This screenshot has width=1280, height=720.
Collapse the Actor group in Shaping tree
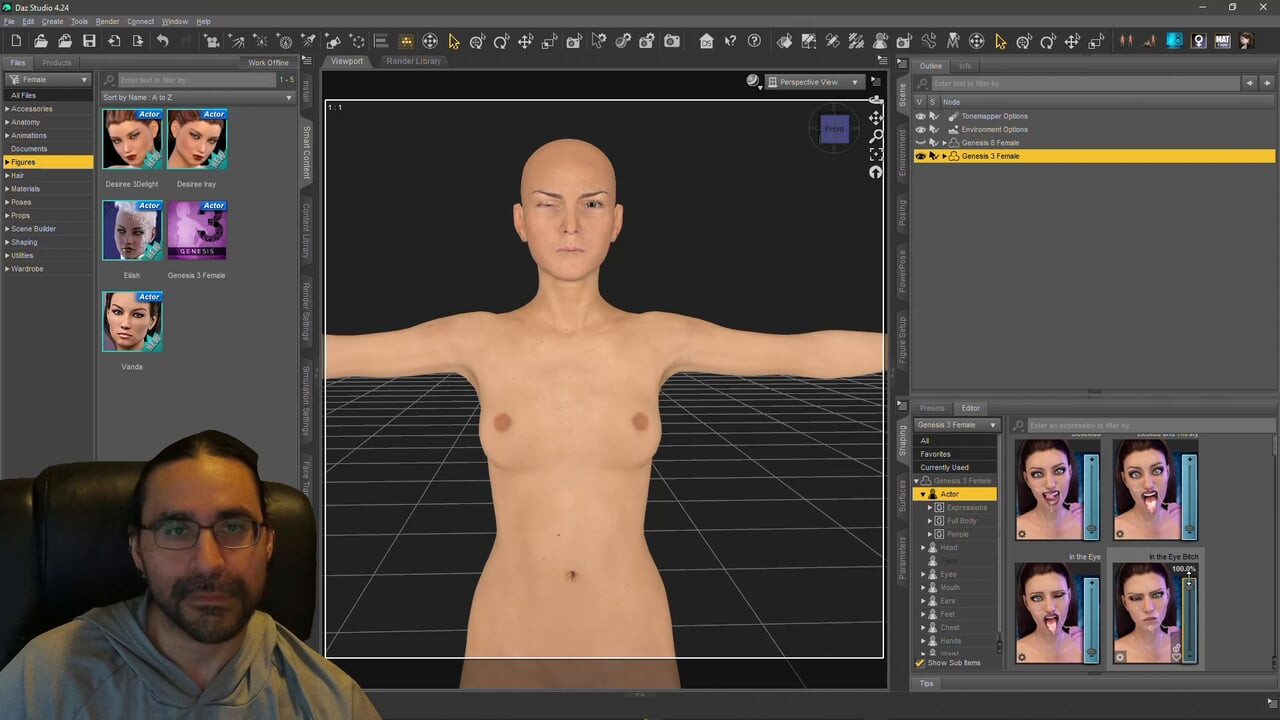tap(923, 494)
